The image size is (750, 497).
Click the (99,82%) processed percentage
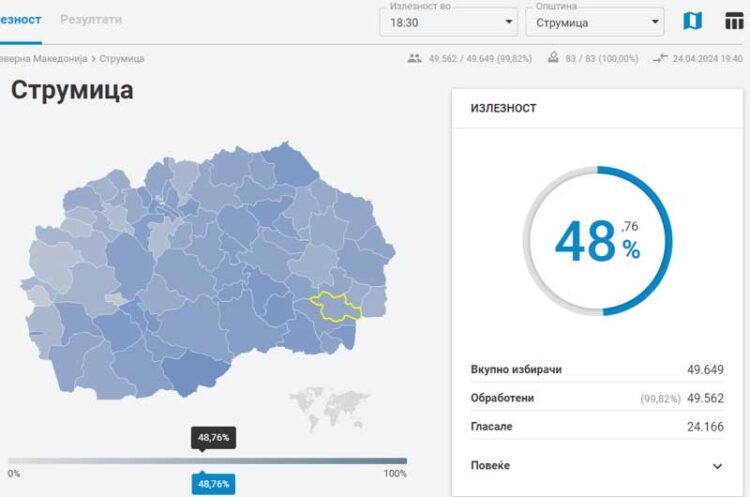(660, 398)
